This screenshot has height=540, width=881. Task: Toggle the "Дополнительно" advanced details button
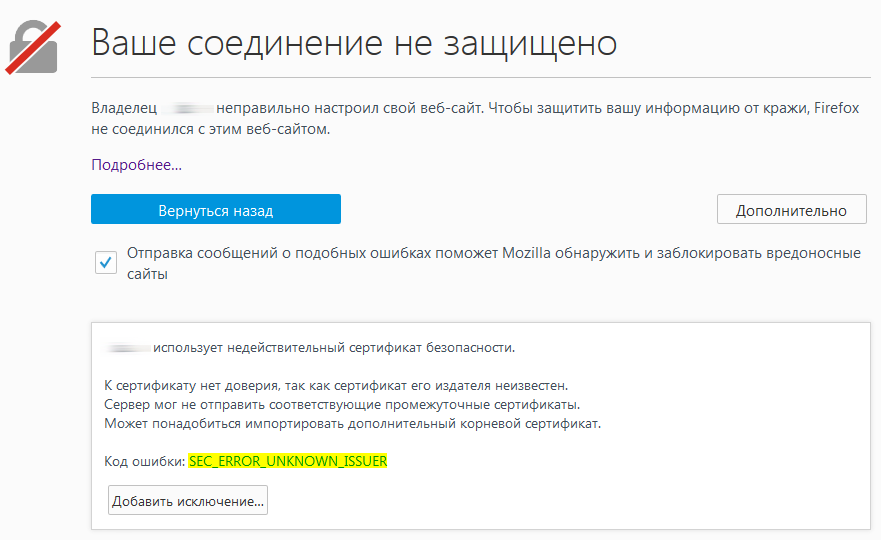[791, 210]
